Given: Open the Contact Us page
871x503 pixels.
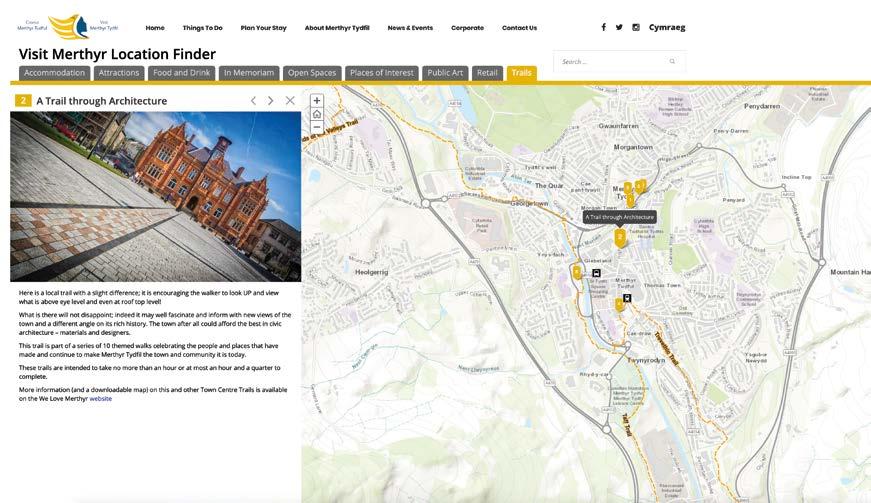Looking at the screenshot, I should tap(519, 28).
